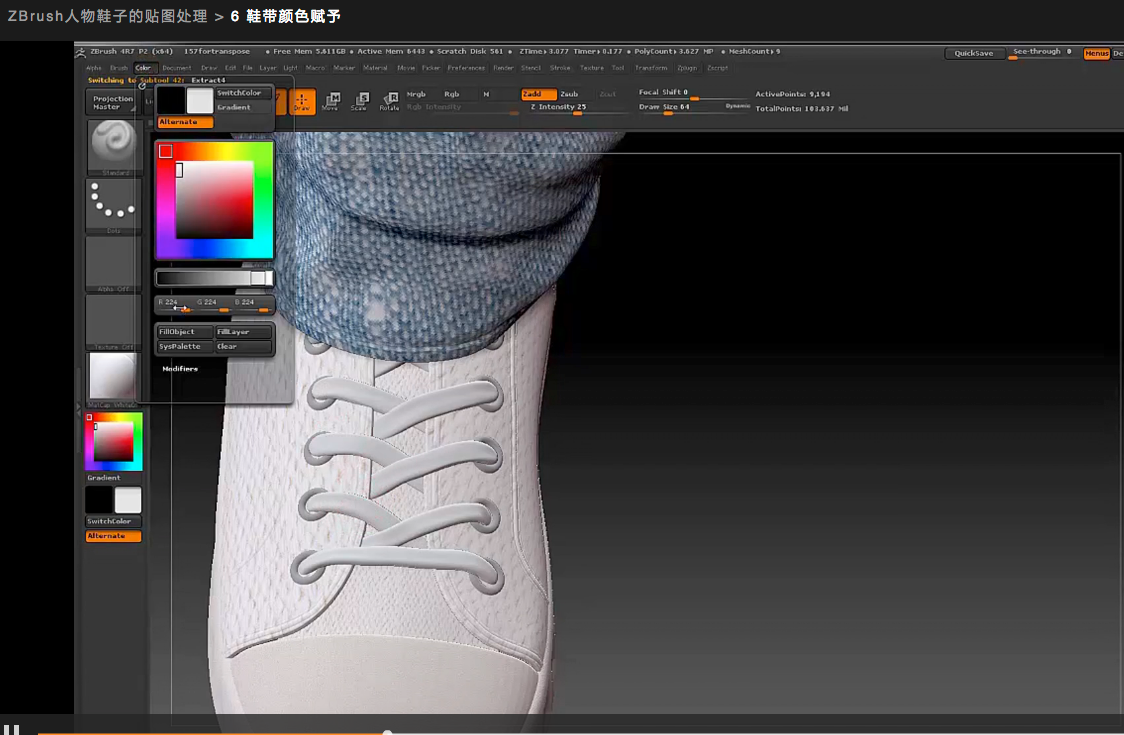
Task: Open the Alpha menu
Action: coord(94,68)
